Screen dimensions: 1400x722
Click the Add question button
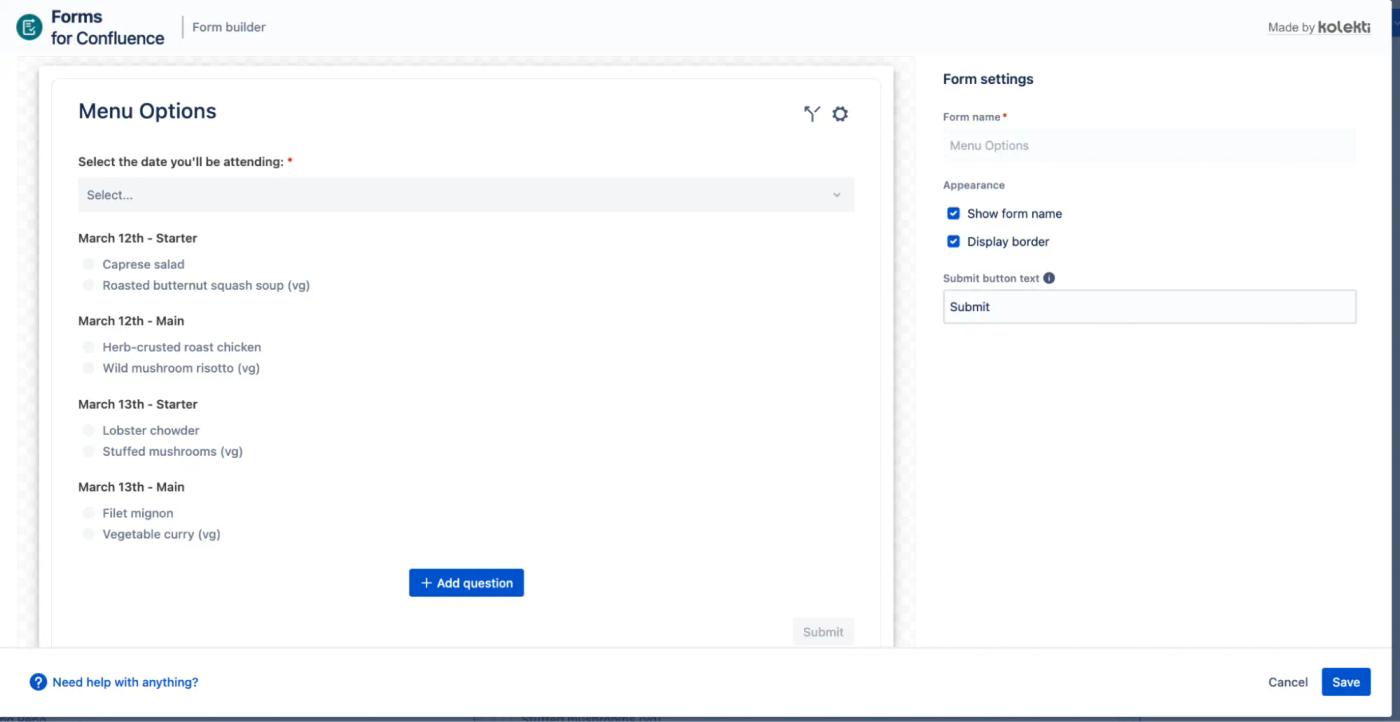466,583
